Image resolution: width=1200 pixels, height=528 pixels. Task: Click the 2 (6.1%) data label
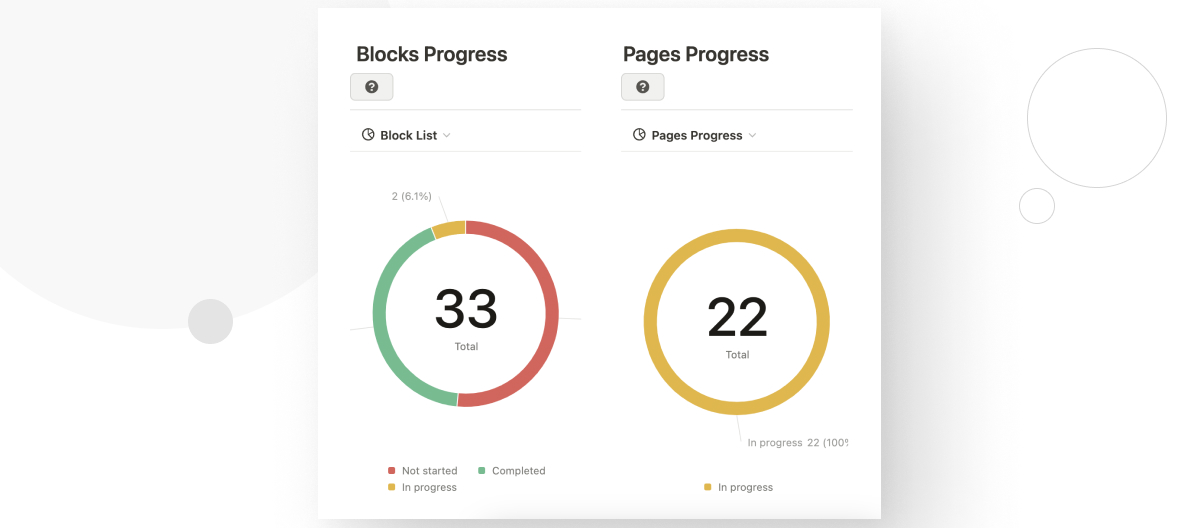[x=410, y=197]
